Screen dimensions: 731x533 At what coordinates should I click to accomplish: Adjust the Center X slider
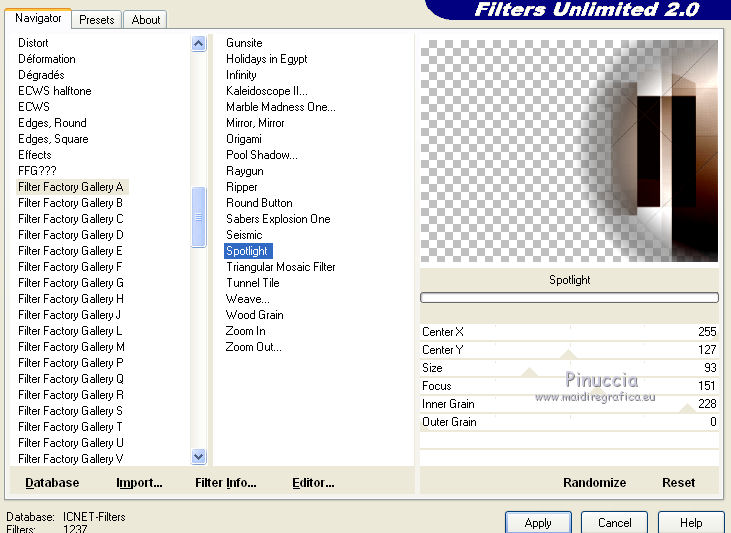pyautogui.click(x=569, y=332)
